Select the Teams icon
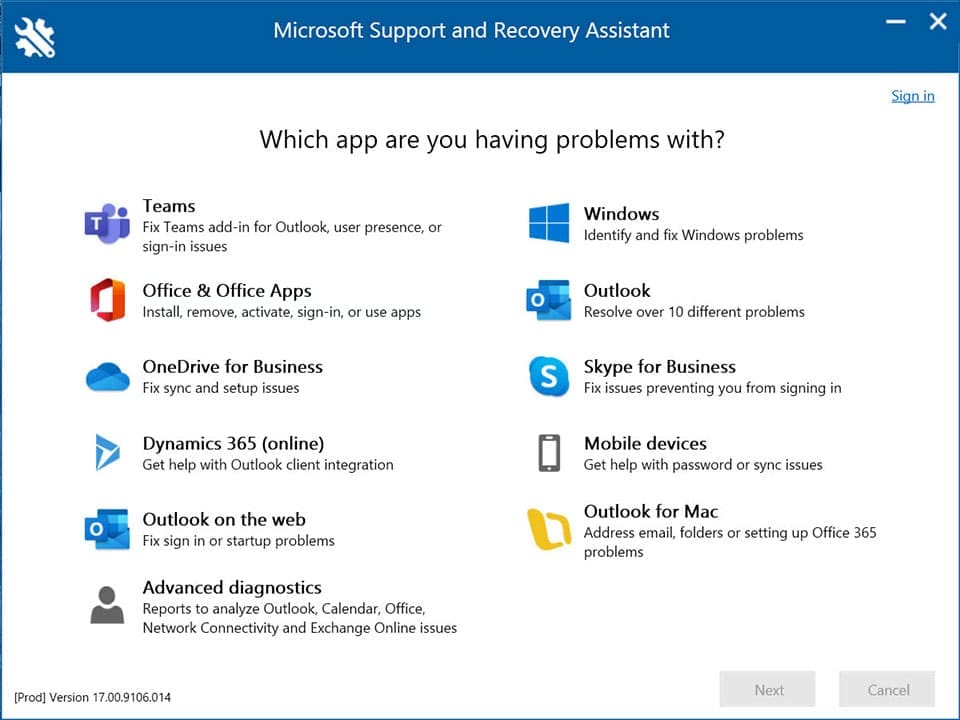The image size is (960, 720). [x=106, y=223]
